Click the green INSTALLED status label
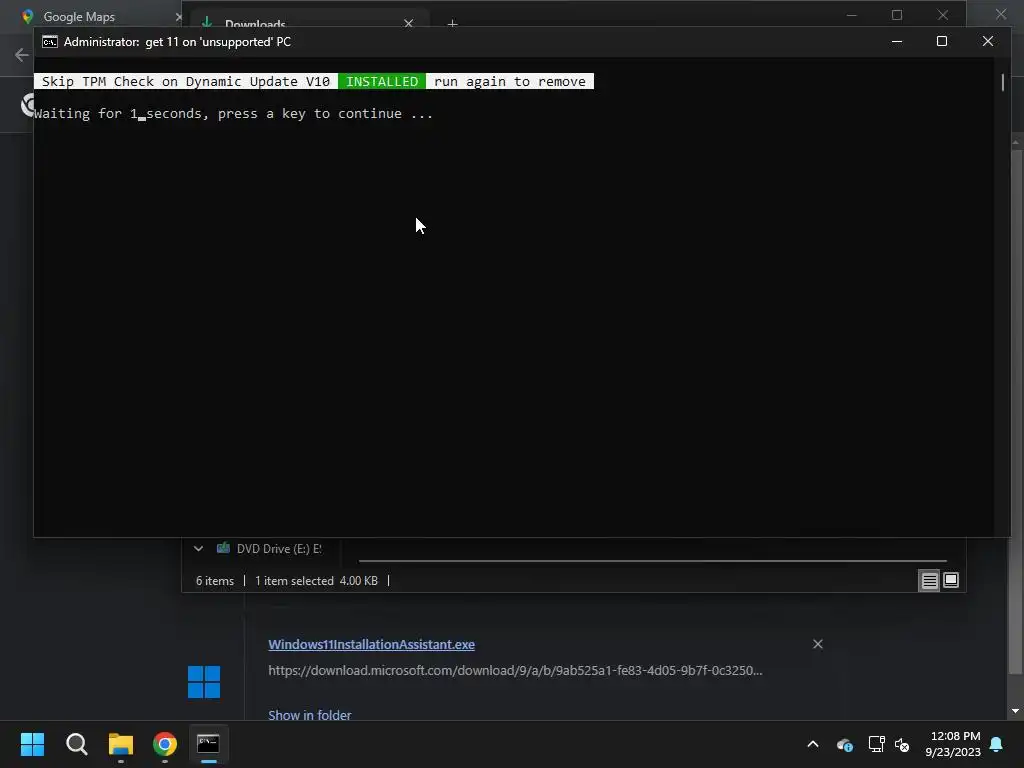This screenshot has width=1024, height=768. click(382, 82)
